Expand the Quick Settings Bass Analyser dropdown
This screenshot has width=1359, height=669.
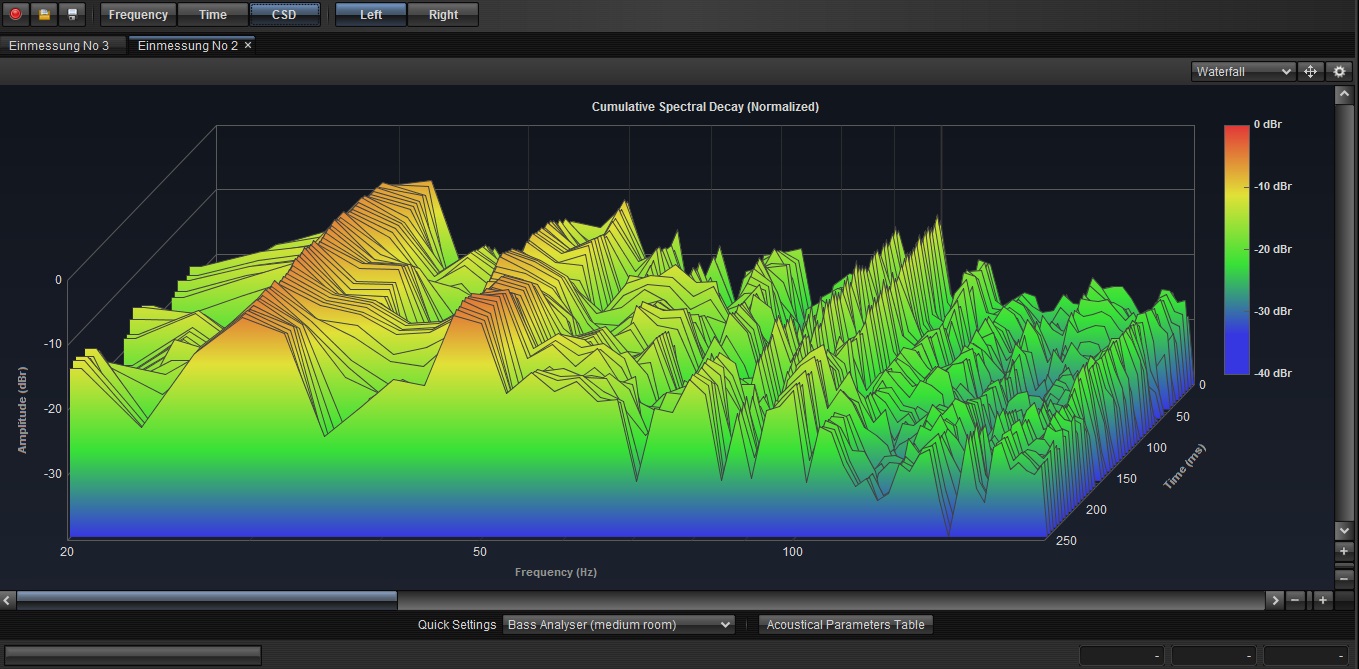point(618,624)
